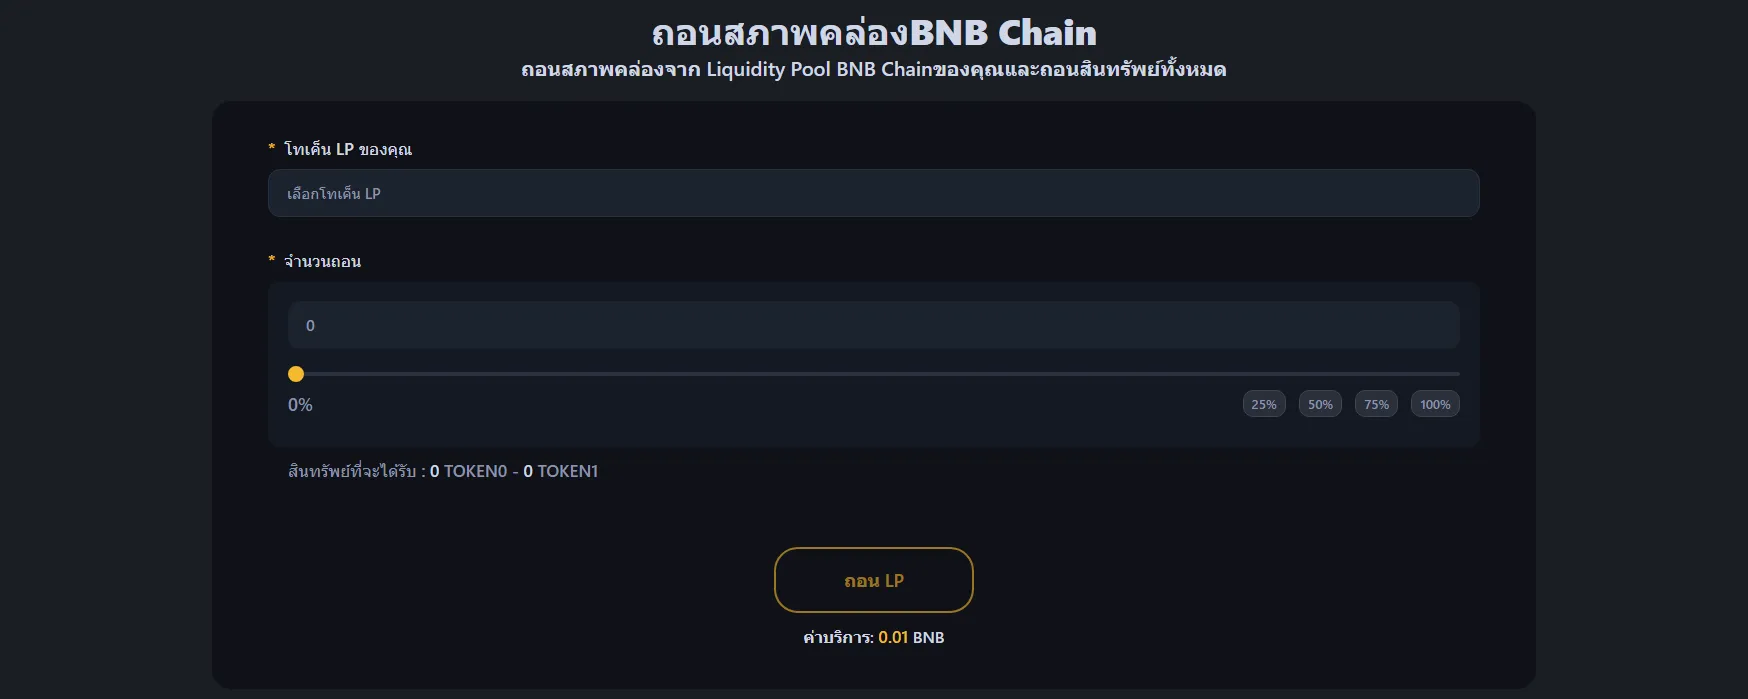Open the เลือกโทเค็น LP dropdown
Viewport: 1748px width, 699px height.
pos(873,193)
